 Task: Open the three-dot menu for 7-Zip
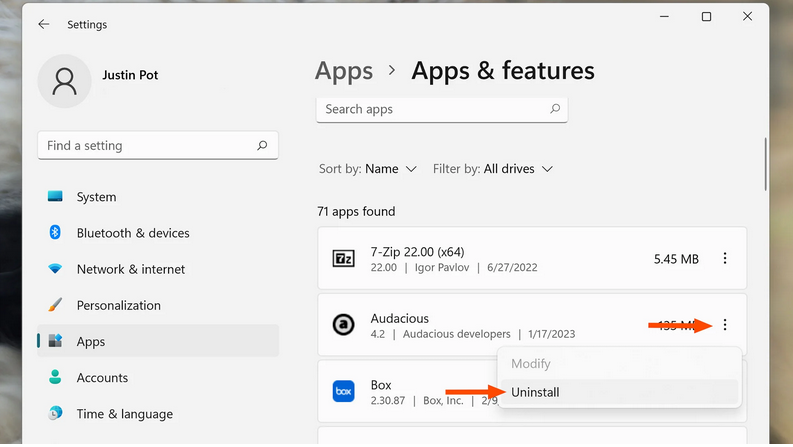click(725, 258)
